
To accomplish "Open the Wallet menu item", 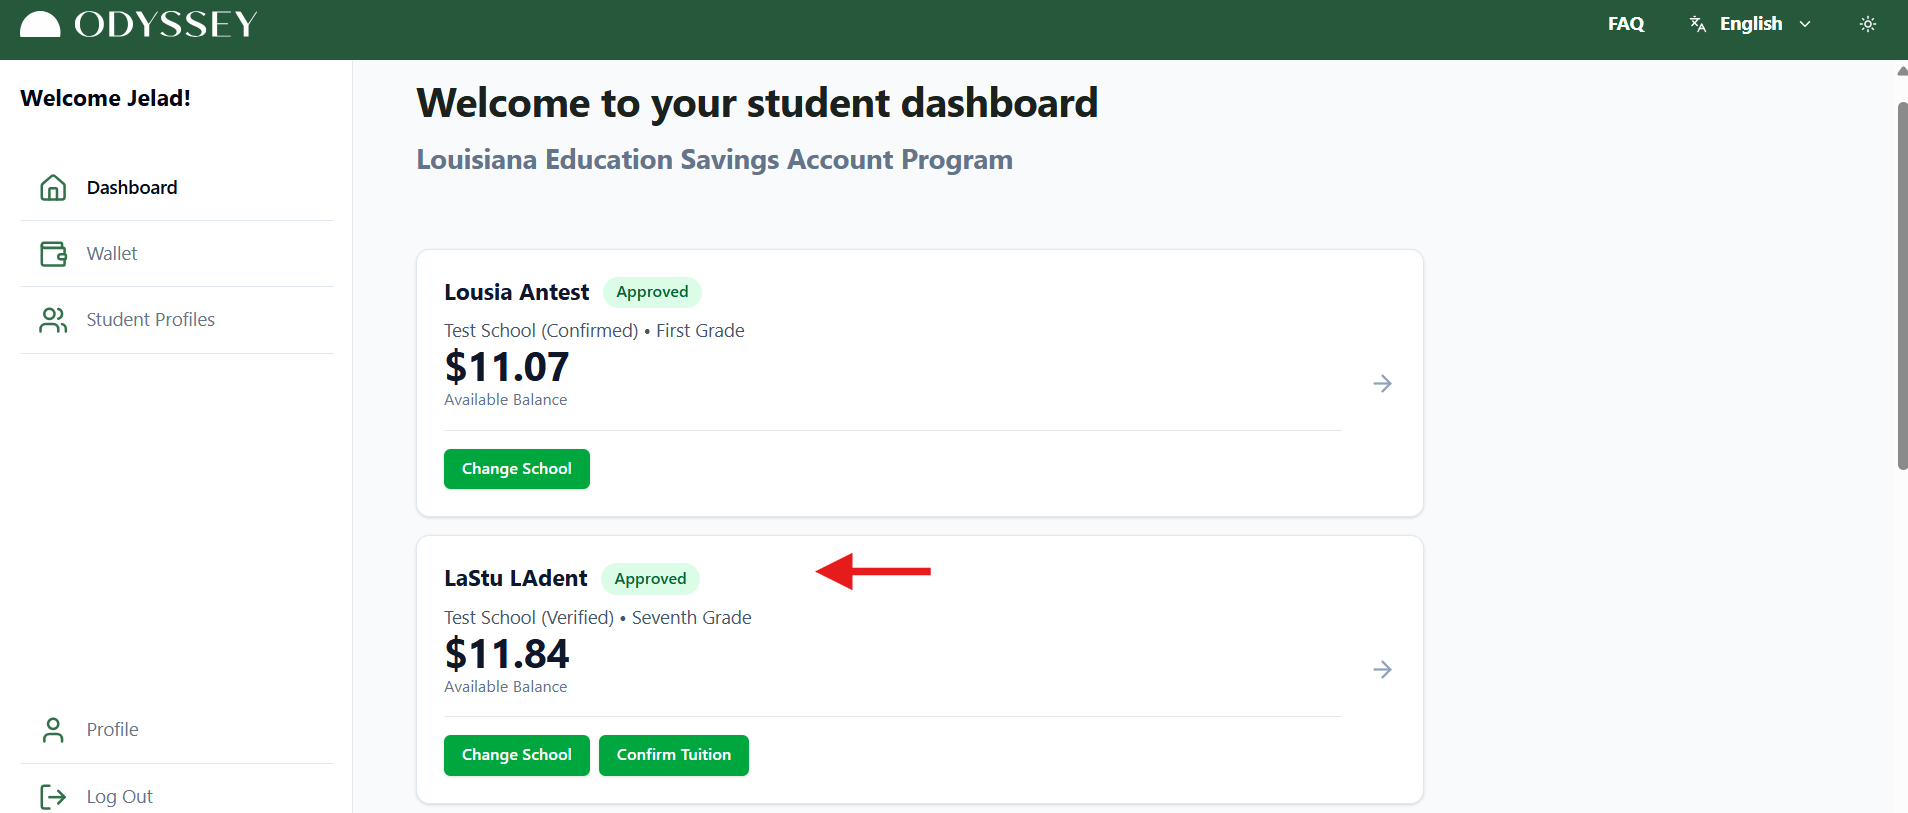I will [112, 254].
